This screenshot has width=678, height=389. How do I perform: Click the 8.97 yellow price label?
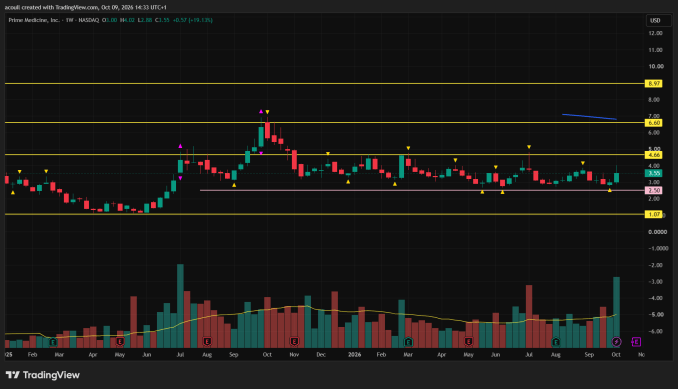tap(653, 83)
